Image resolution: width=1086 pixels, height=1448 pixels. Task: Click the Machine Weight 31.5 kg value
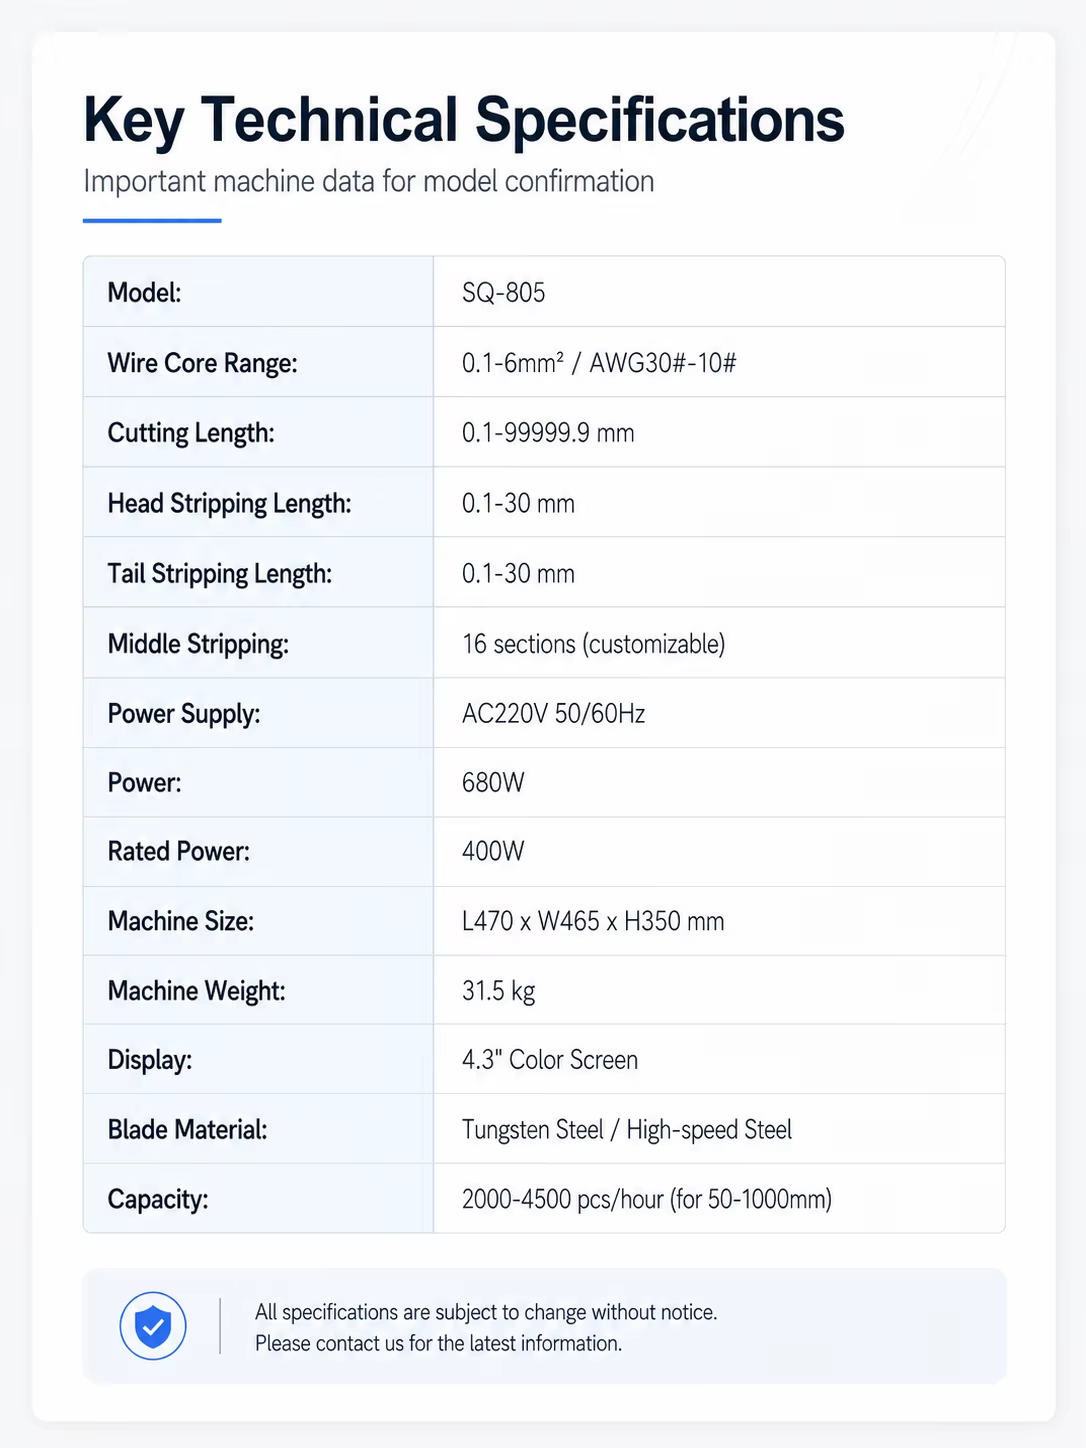point(498,991)
